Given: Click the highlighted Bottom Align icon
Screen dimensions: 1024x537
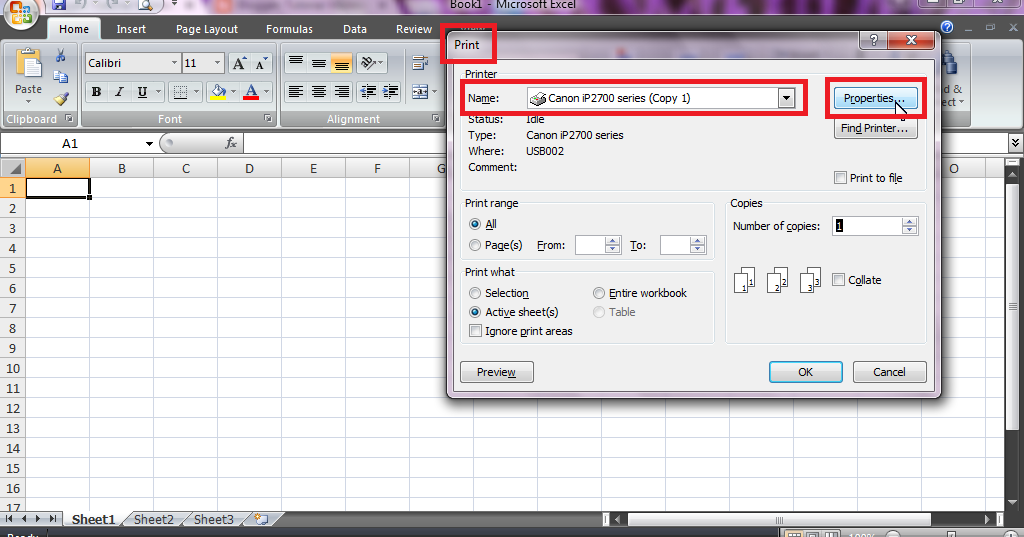Looking at the screenshot, I should [342, 63].
